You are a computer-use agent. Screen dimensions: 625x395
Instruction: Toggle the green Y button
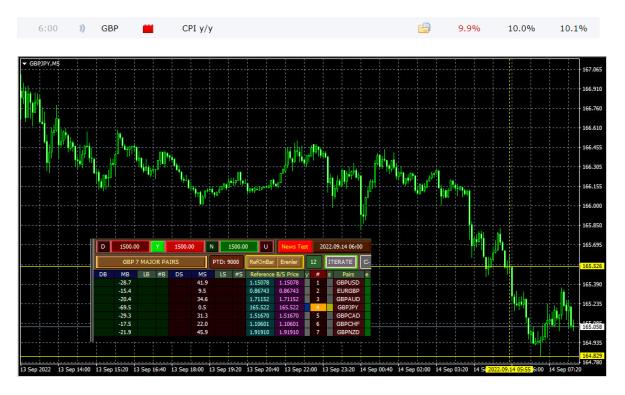click(x=157, y=247)
